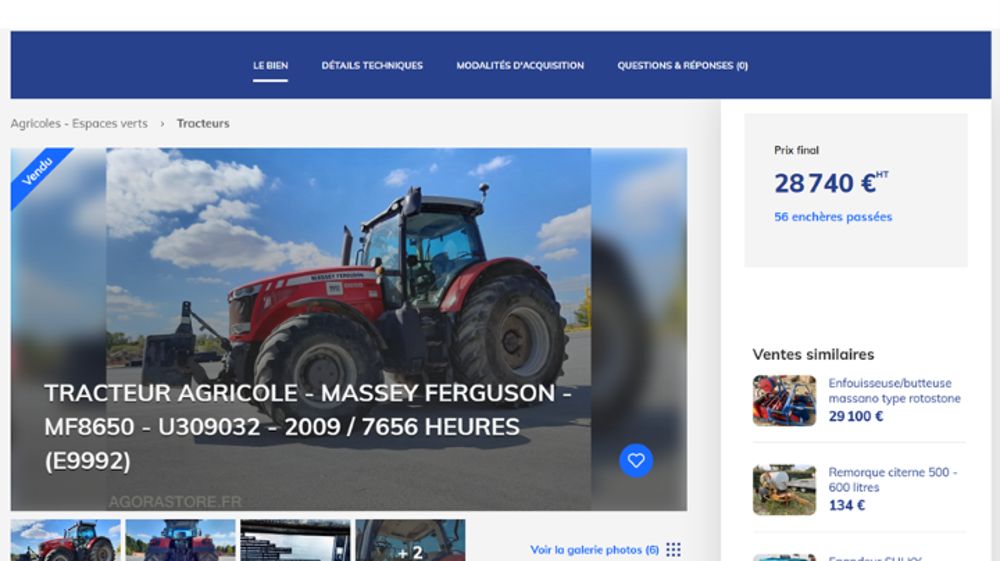Select first tractor side-view thumbnail

click(66, 540)
